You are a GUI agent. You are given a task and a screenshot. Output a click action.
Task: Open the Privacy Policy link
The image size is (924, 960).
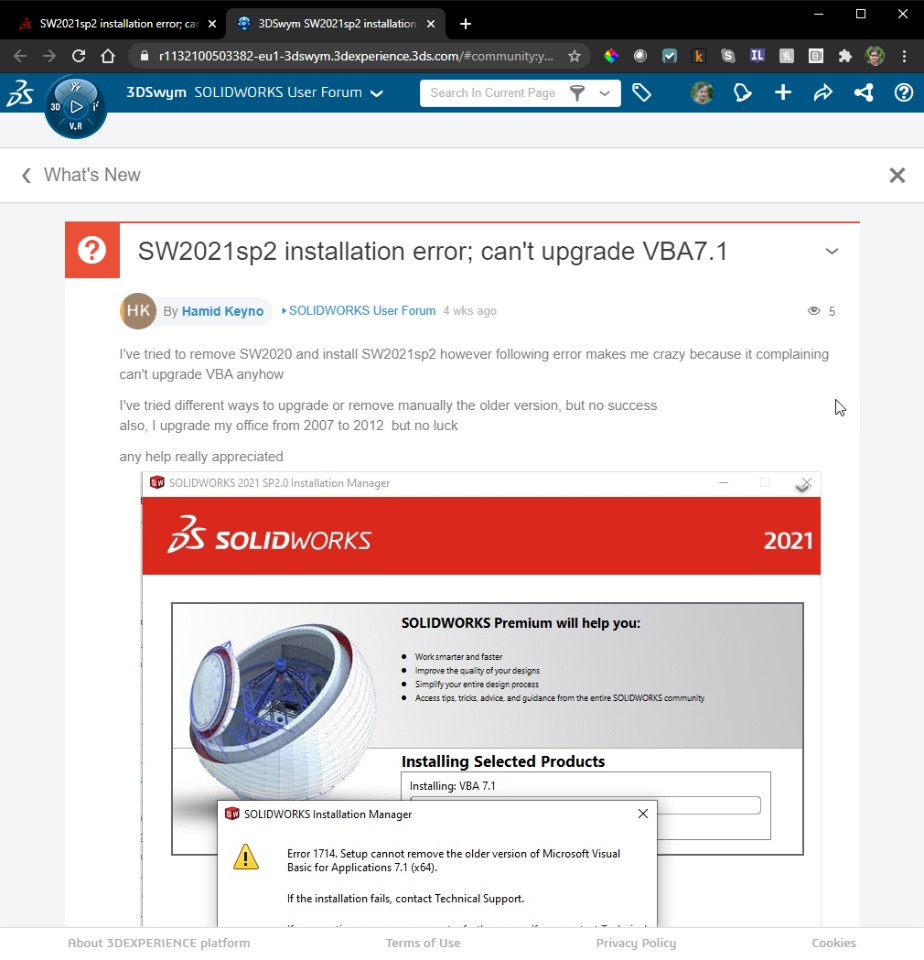pyautogui.click(x=636, y=943)
